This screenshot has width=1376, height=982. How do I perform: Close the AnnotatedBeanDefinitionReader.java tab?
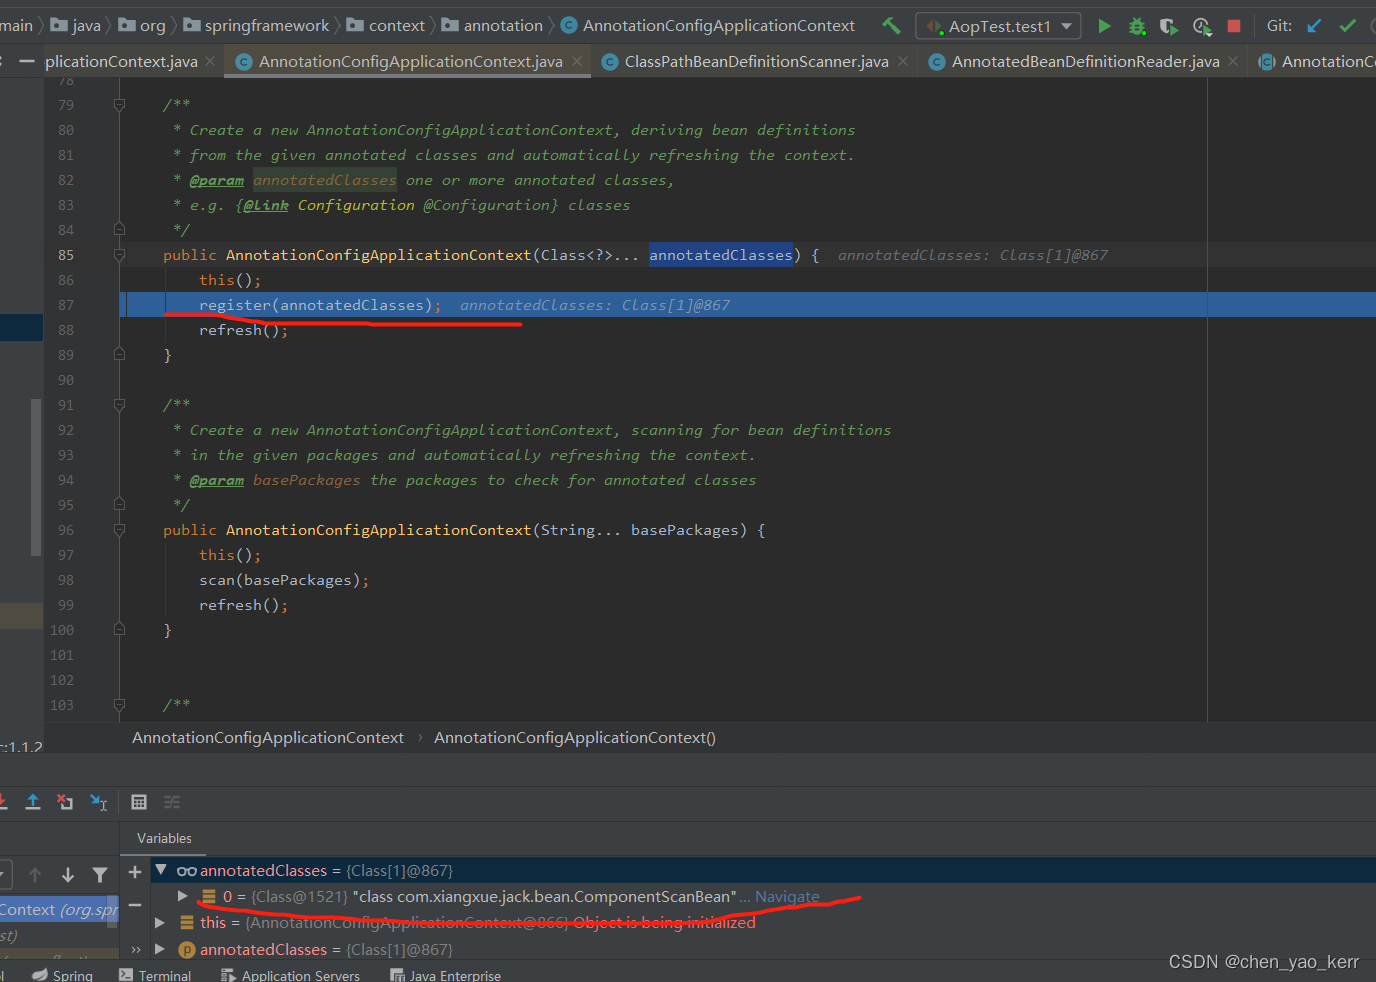(x=1233, y=62)
